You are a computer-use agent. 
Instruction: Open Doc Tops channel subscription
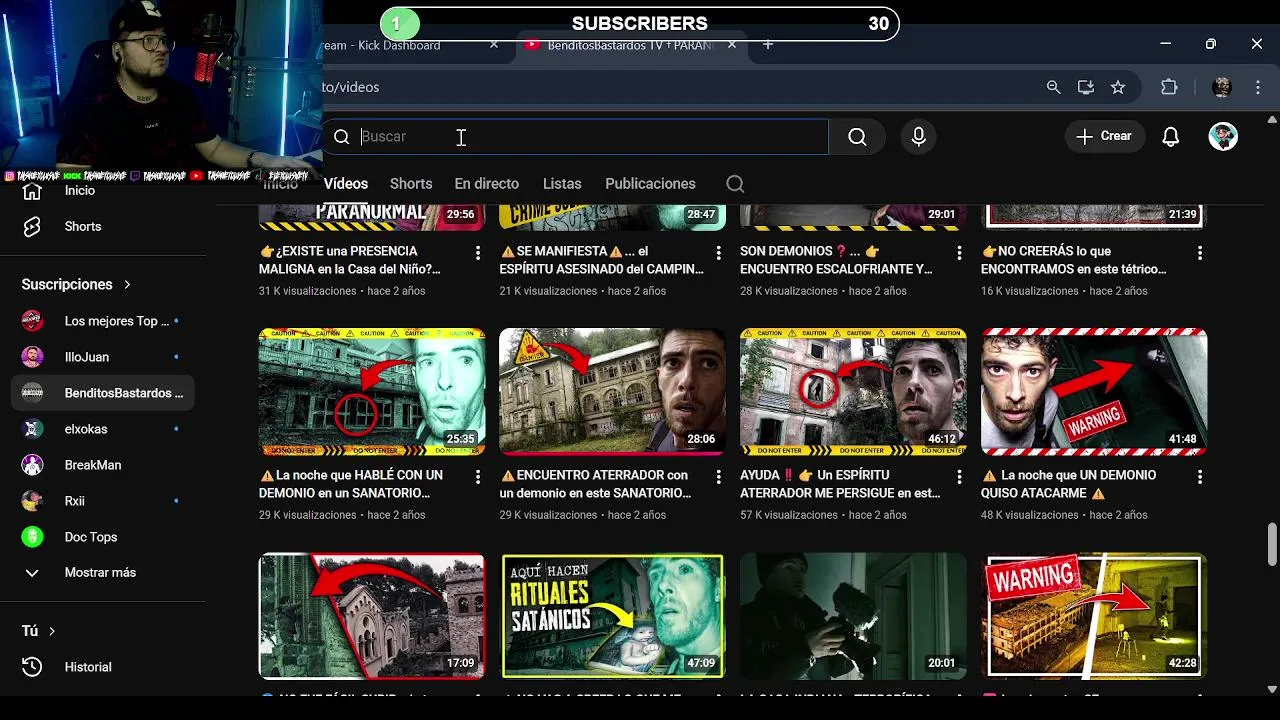(x=102, y=537)
